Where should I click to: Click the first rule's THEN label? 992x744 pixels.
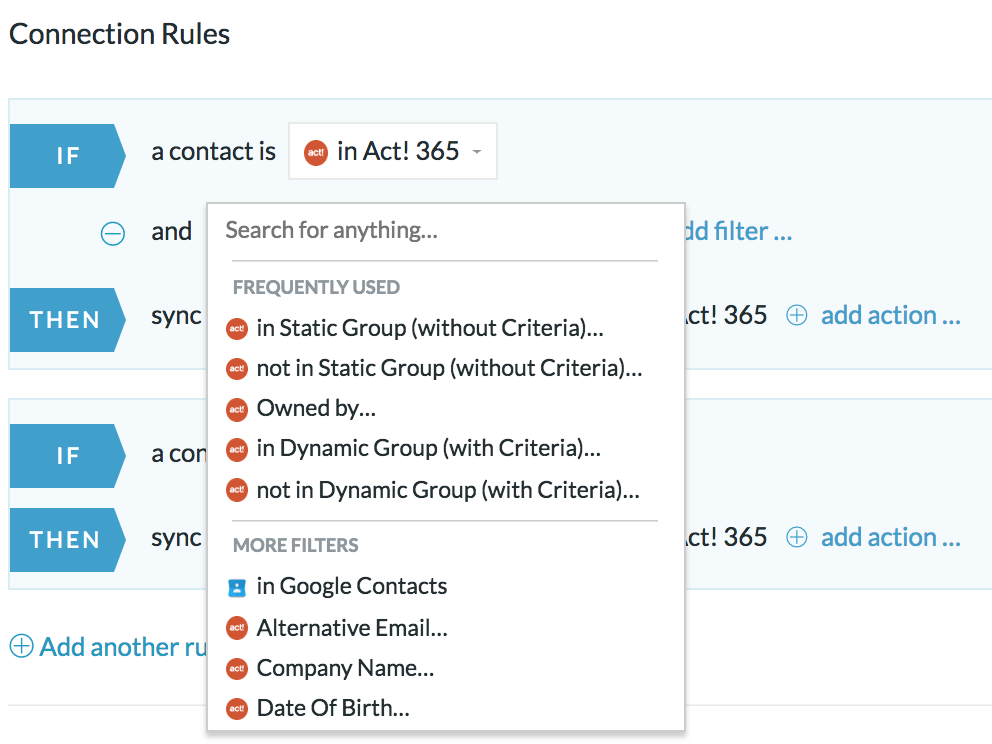click(x=68, y=319)
